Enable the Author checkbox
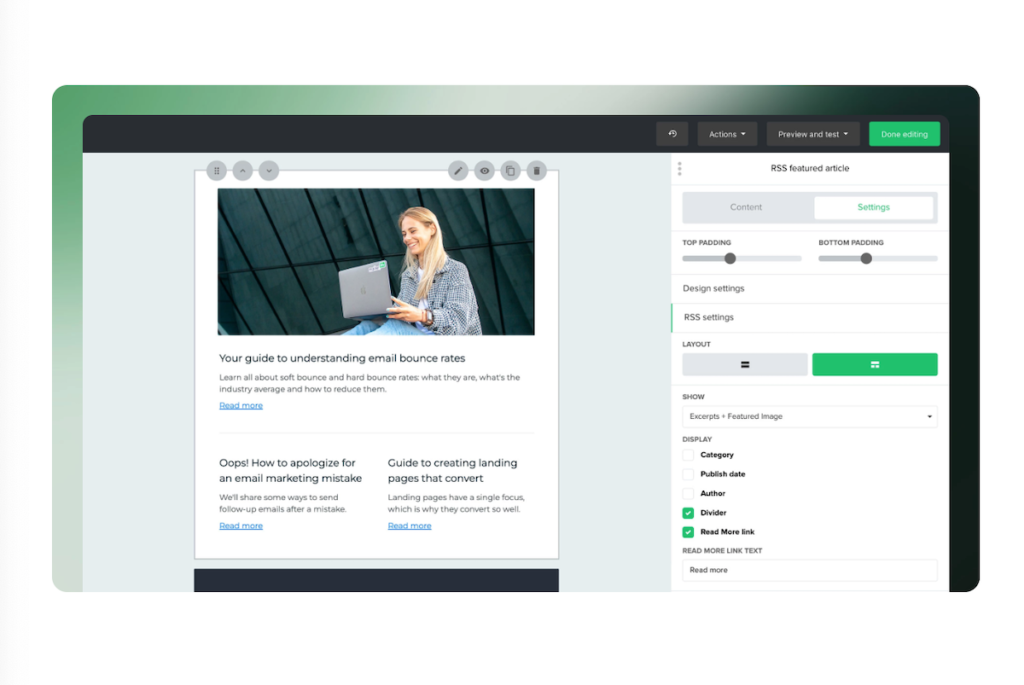1024x685 pixels. pos(688,494)
